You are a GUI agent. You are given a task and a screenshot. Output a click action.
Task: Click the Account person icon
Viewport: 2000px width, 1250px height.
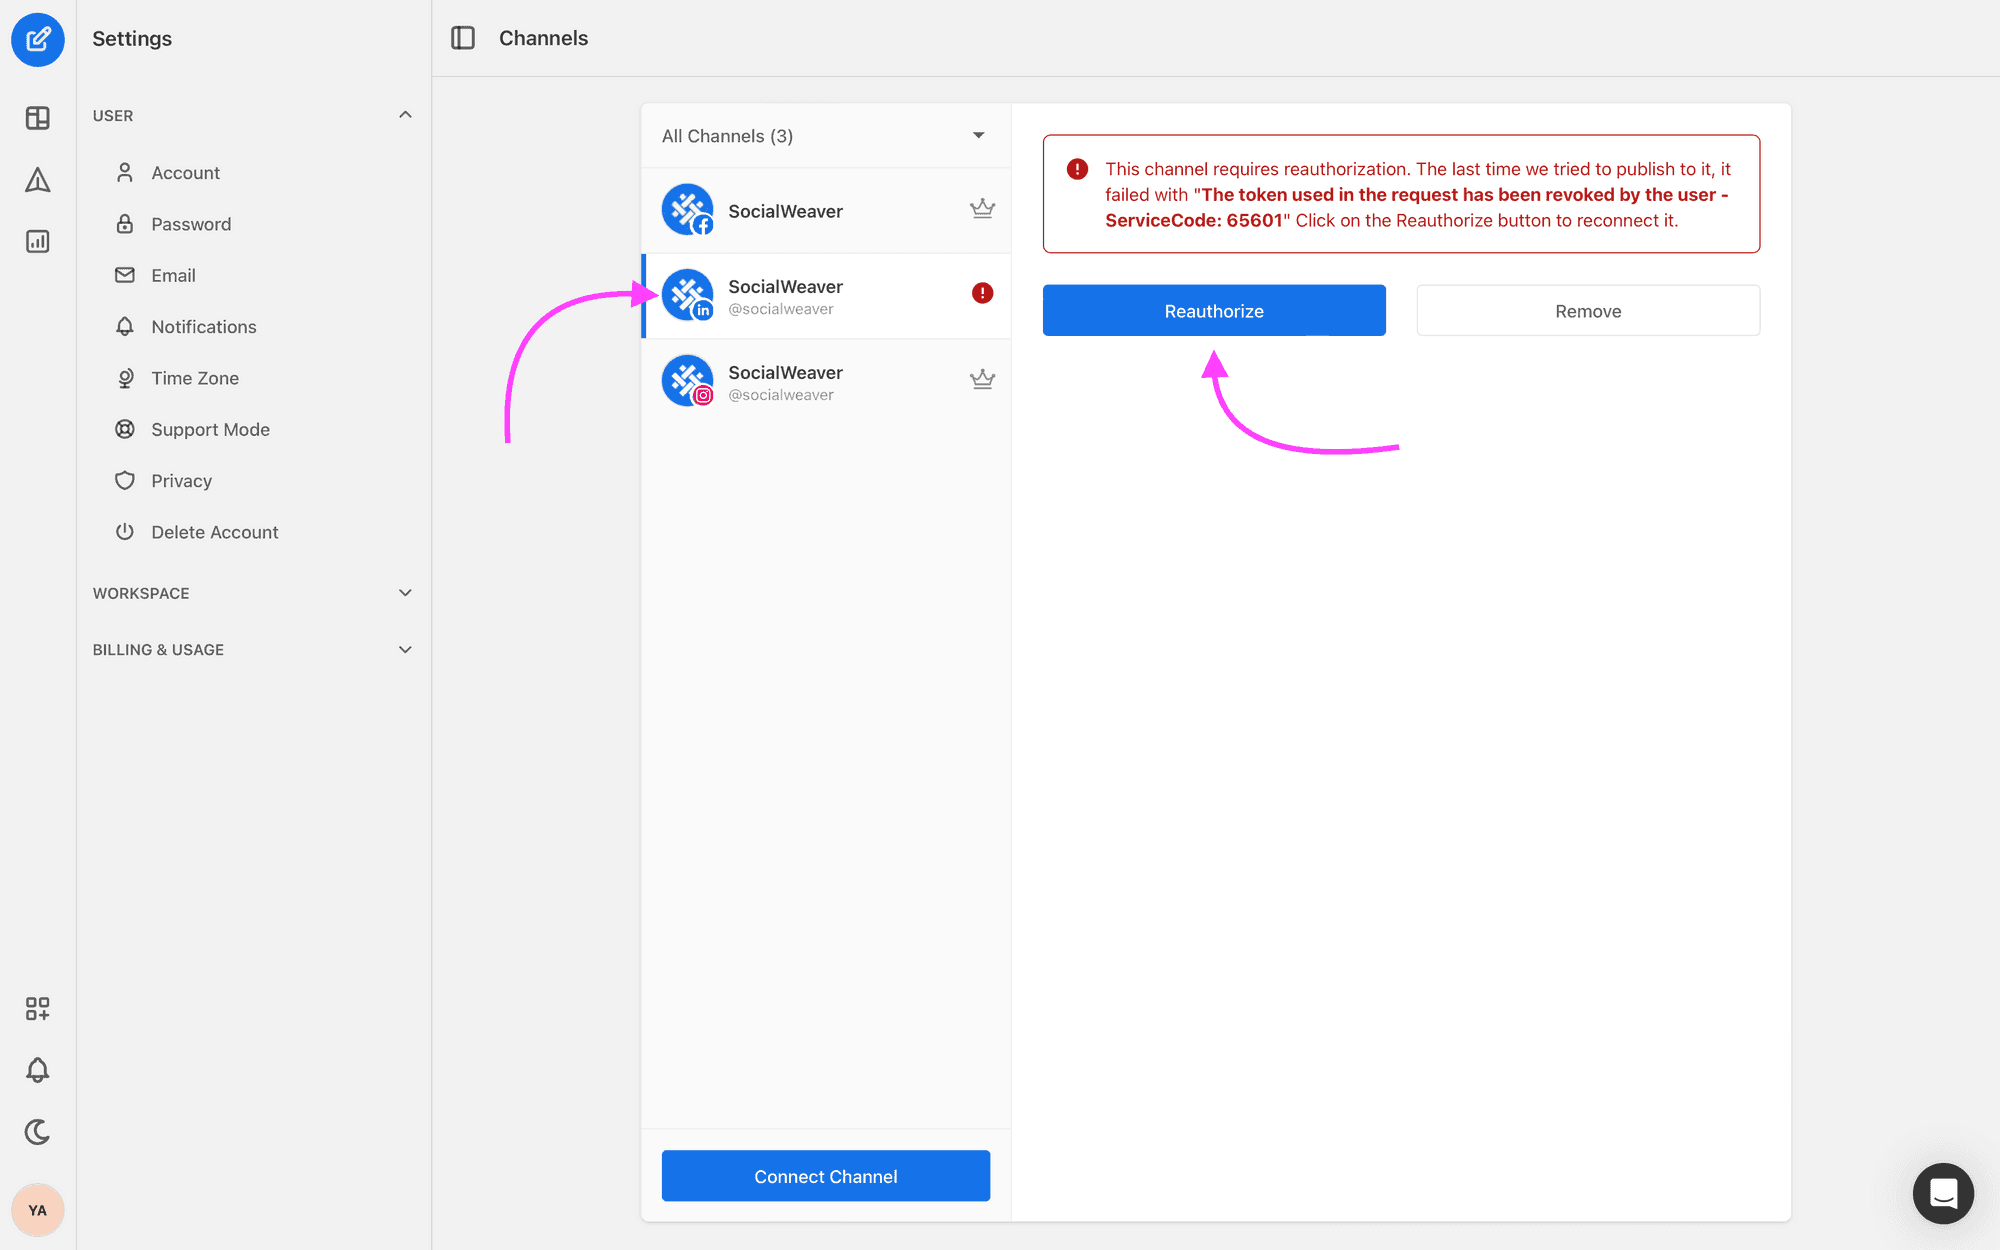(x=125, y=172)
